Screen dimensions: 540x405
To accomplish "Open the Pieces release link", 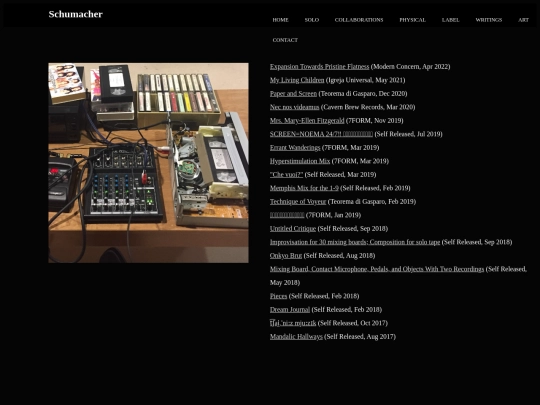I will (278, 296).
